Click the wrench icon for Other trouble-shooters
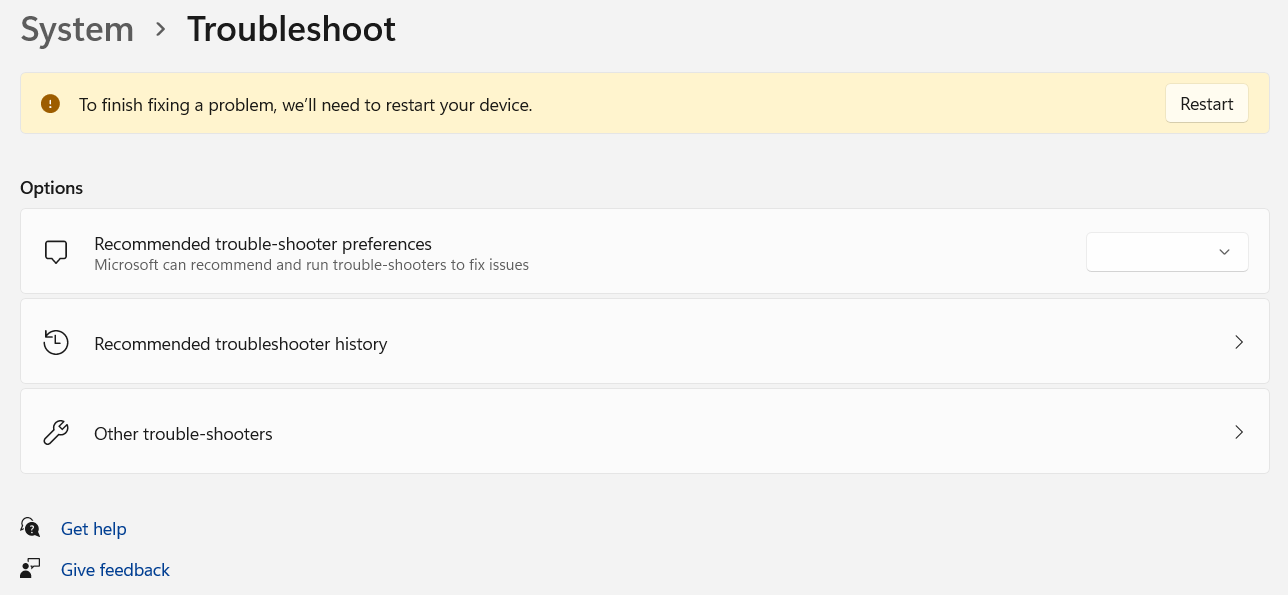Screen dimensions: 1288x595 click(56, 433)
